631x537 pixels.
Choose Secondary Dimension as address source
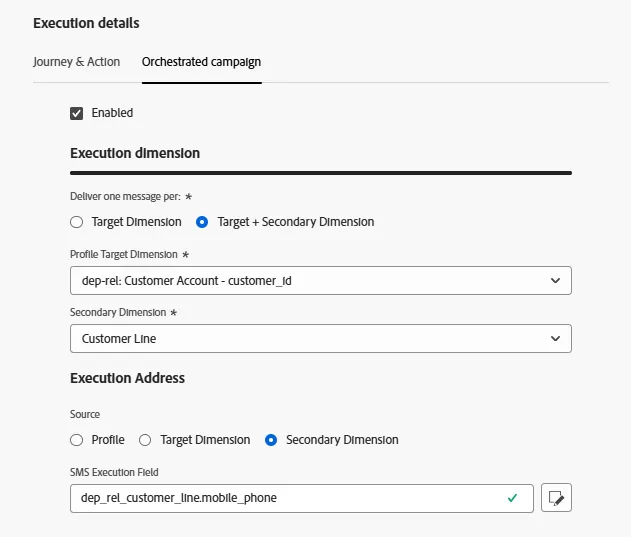271,440
